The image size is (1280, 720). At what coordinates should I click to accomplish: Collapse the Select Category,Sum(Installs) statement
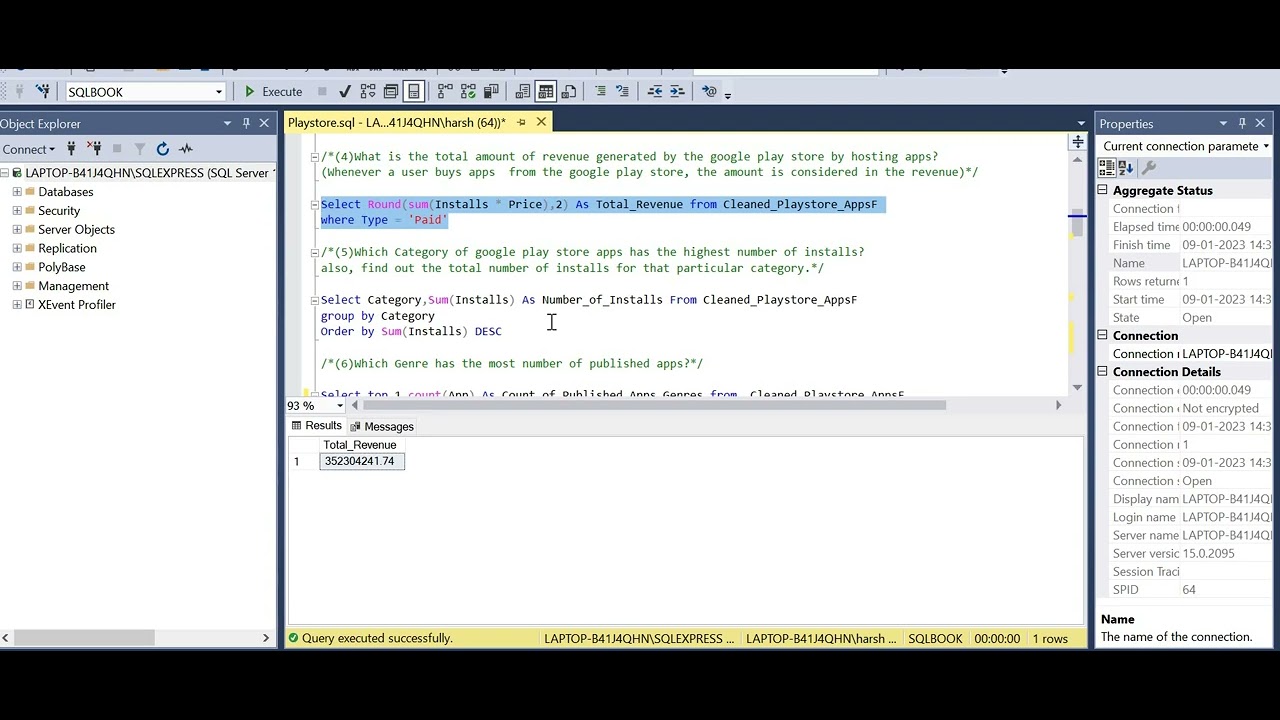(314, 300)
